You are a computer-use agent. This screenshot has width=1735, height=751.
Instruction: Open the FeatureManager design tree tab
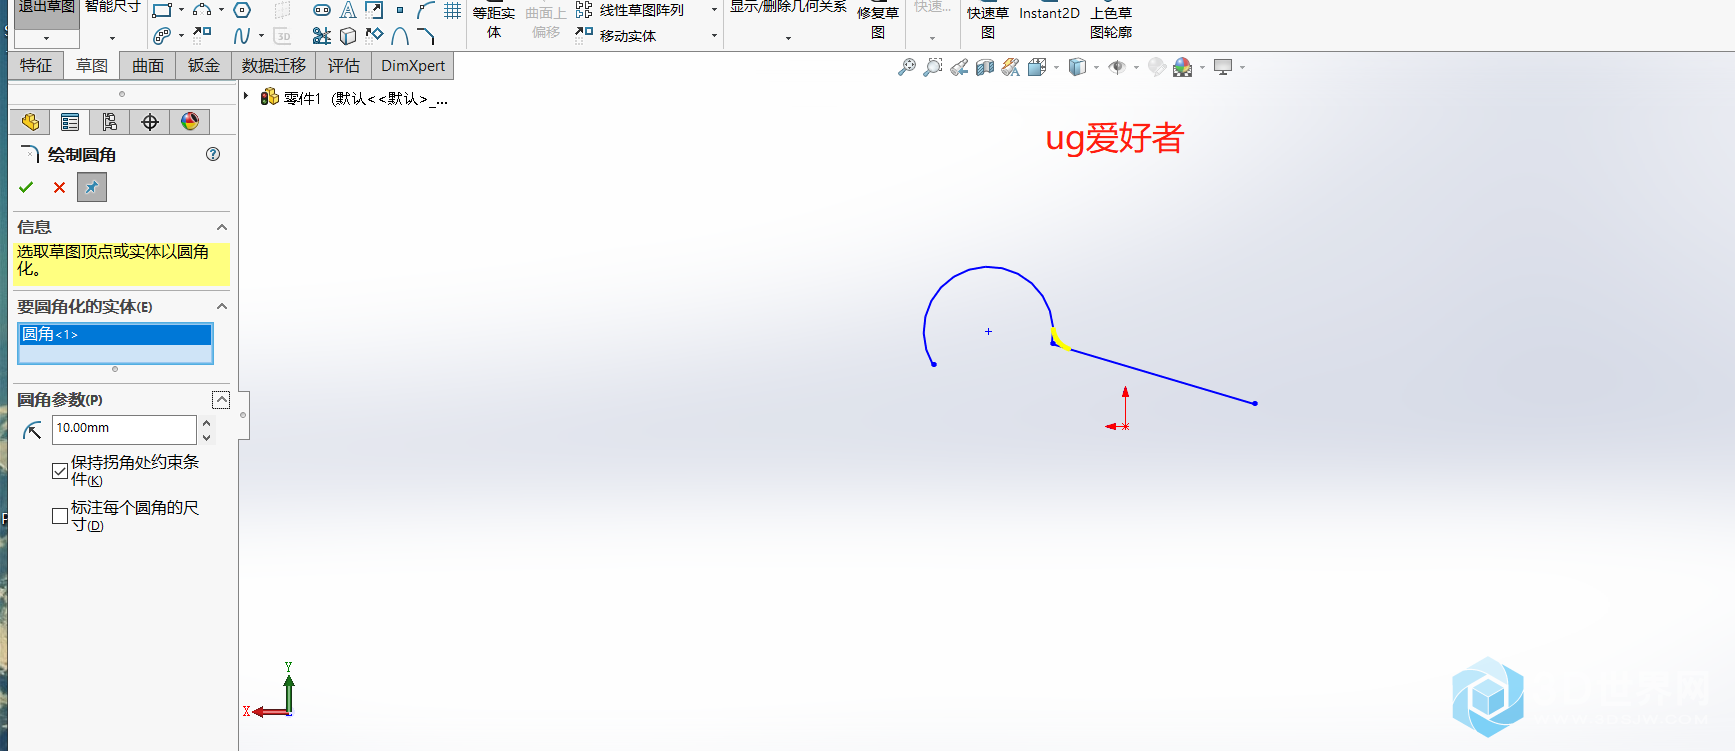[x=30, y=122]
